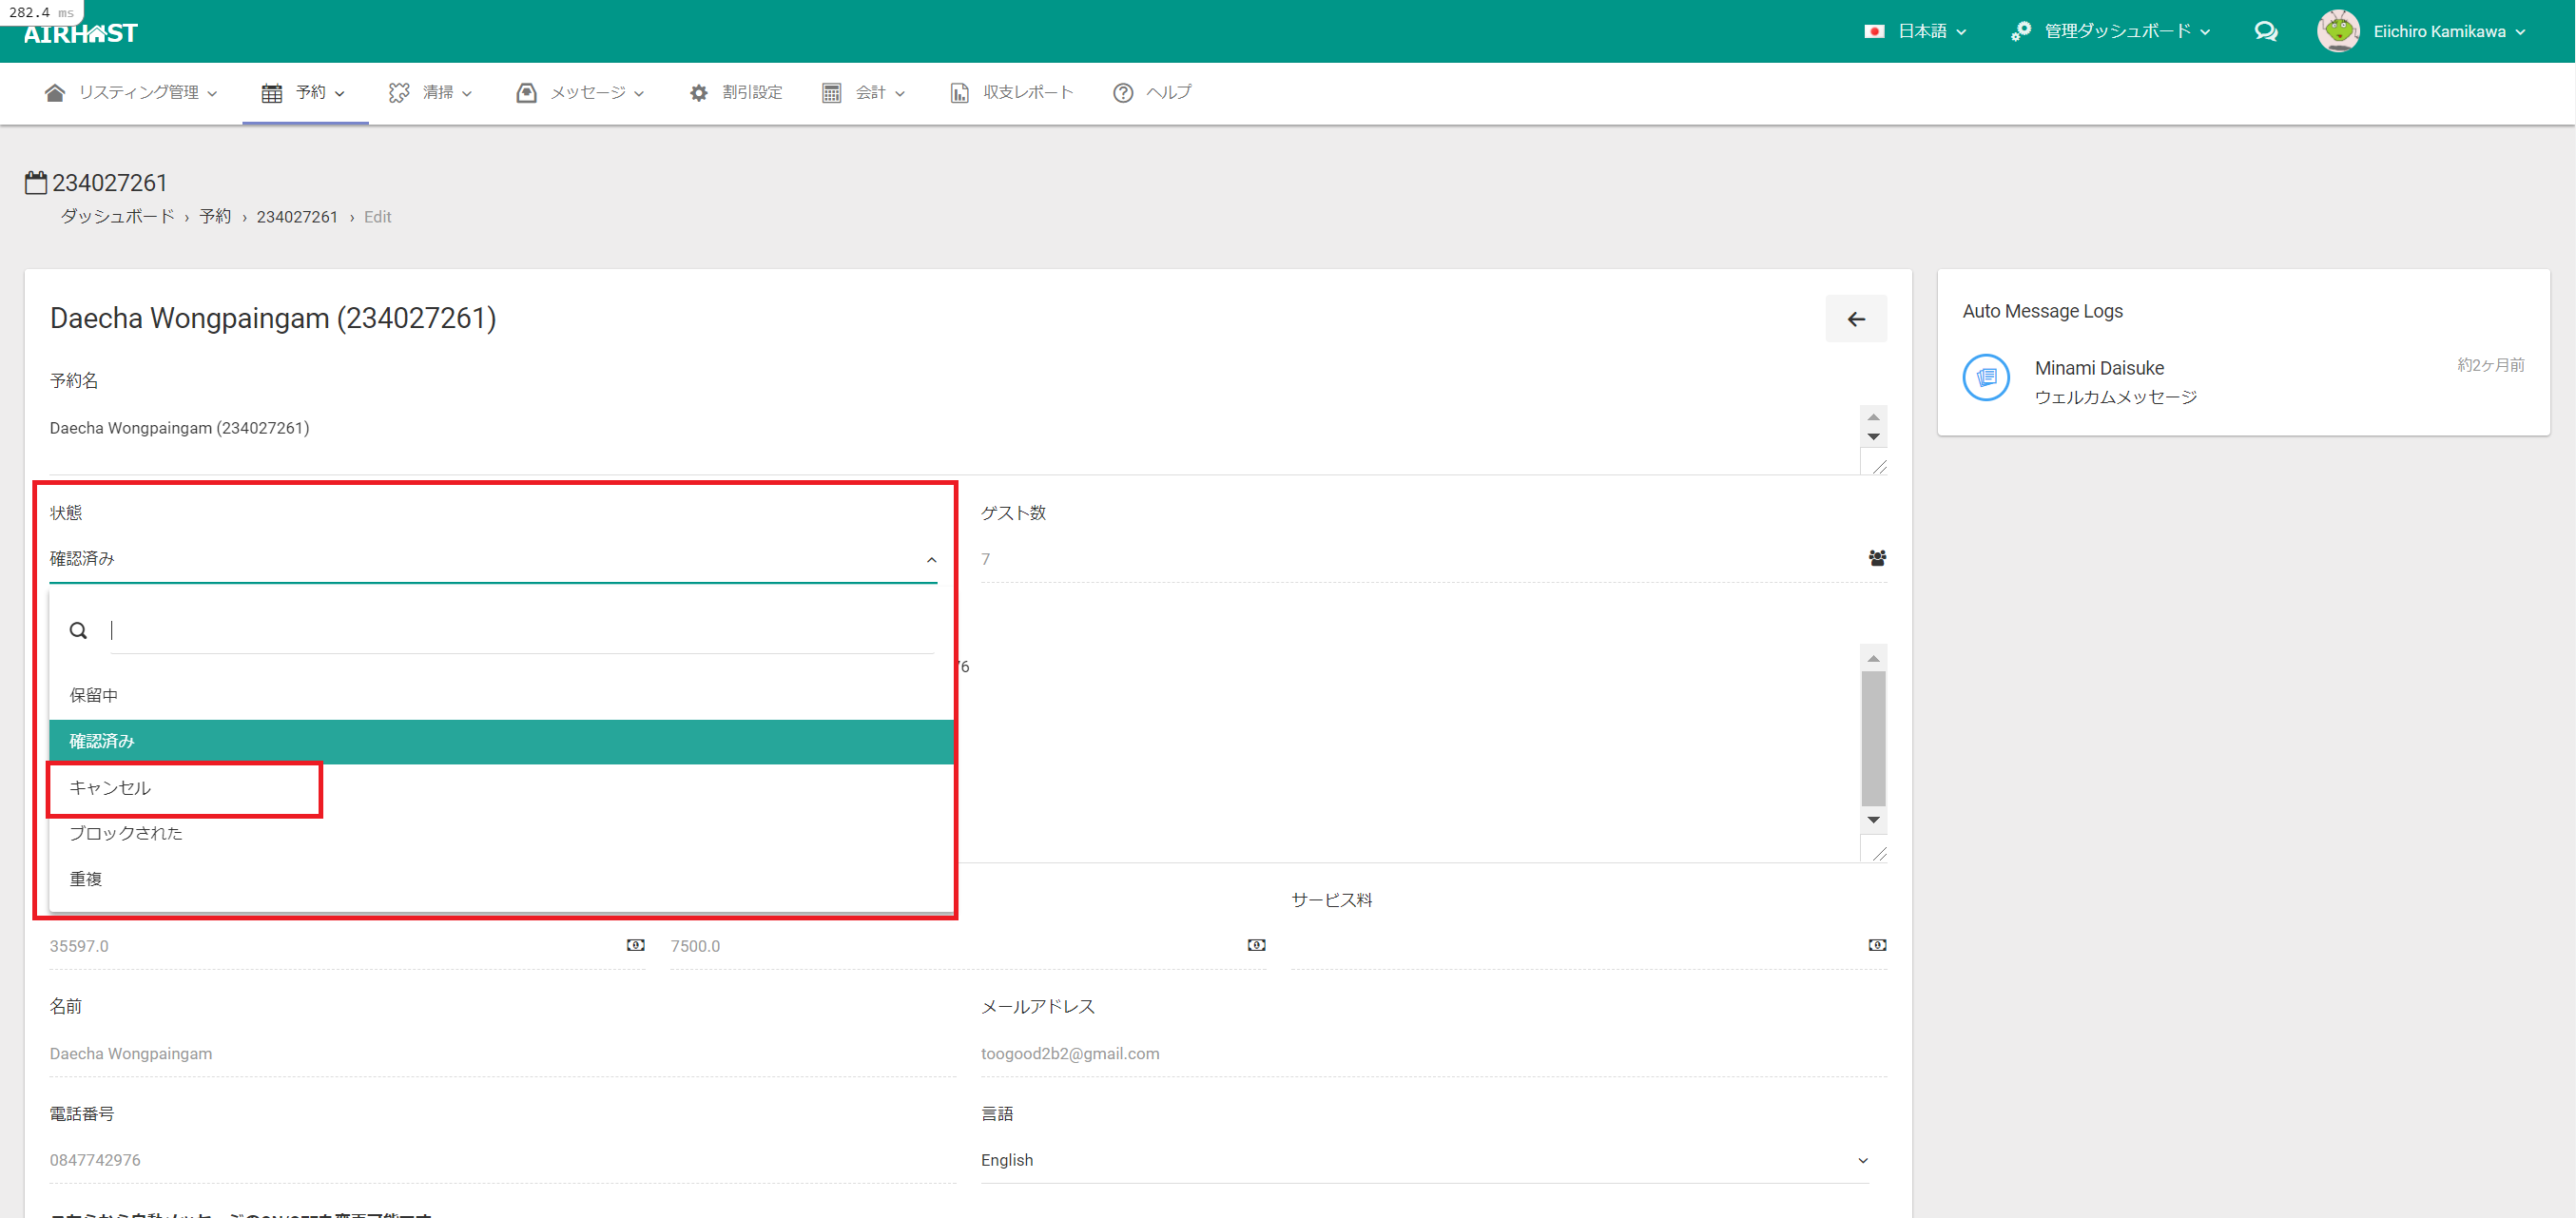
Task: Pick 重複 from the dropdown list
Action: 86,879
